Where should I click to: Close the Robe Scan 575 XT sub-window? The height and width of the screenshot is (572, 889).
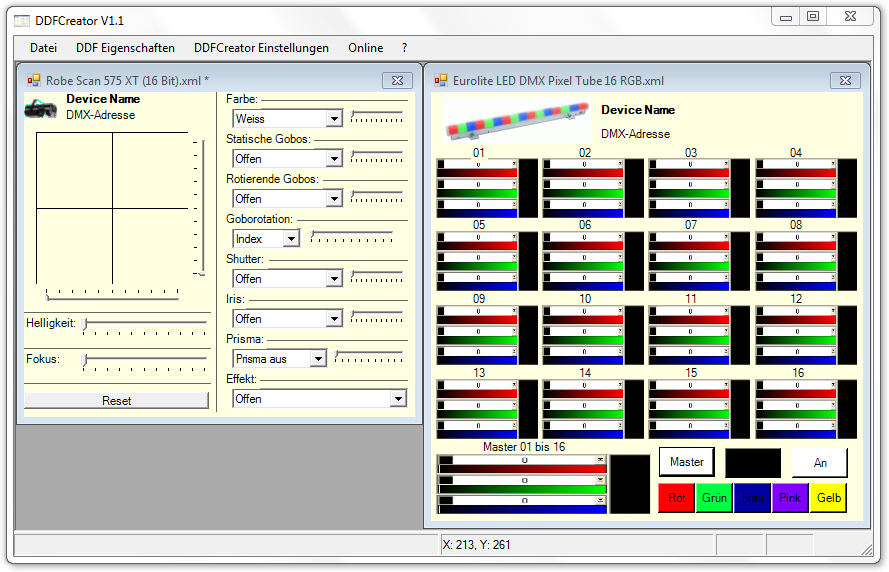coord(397,80)
